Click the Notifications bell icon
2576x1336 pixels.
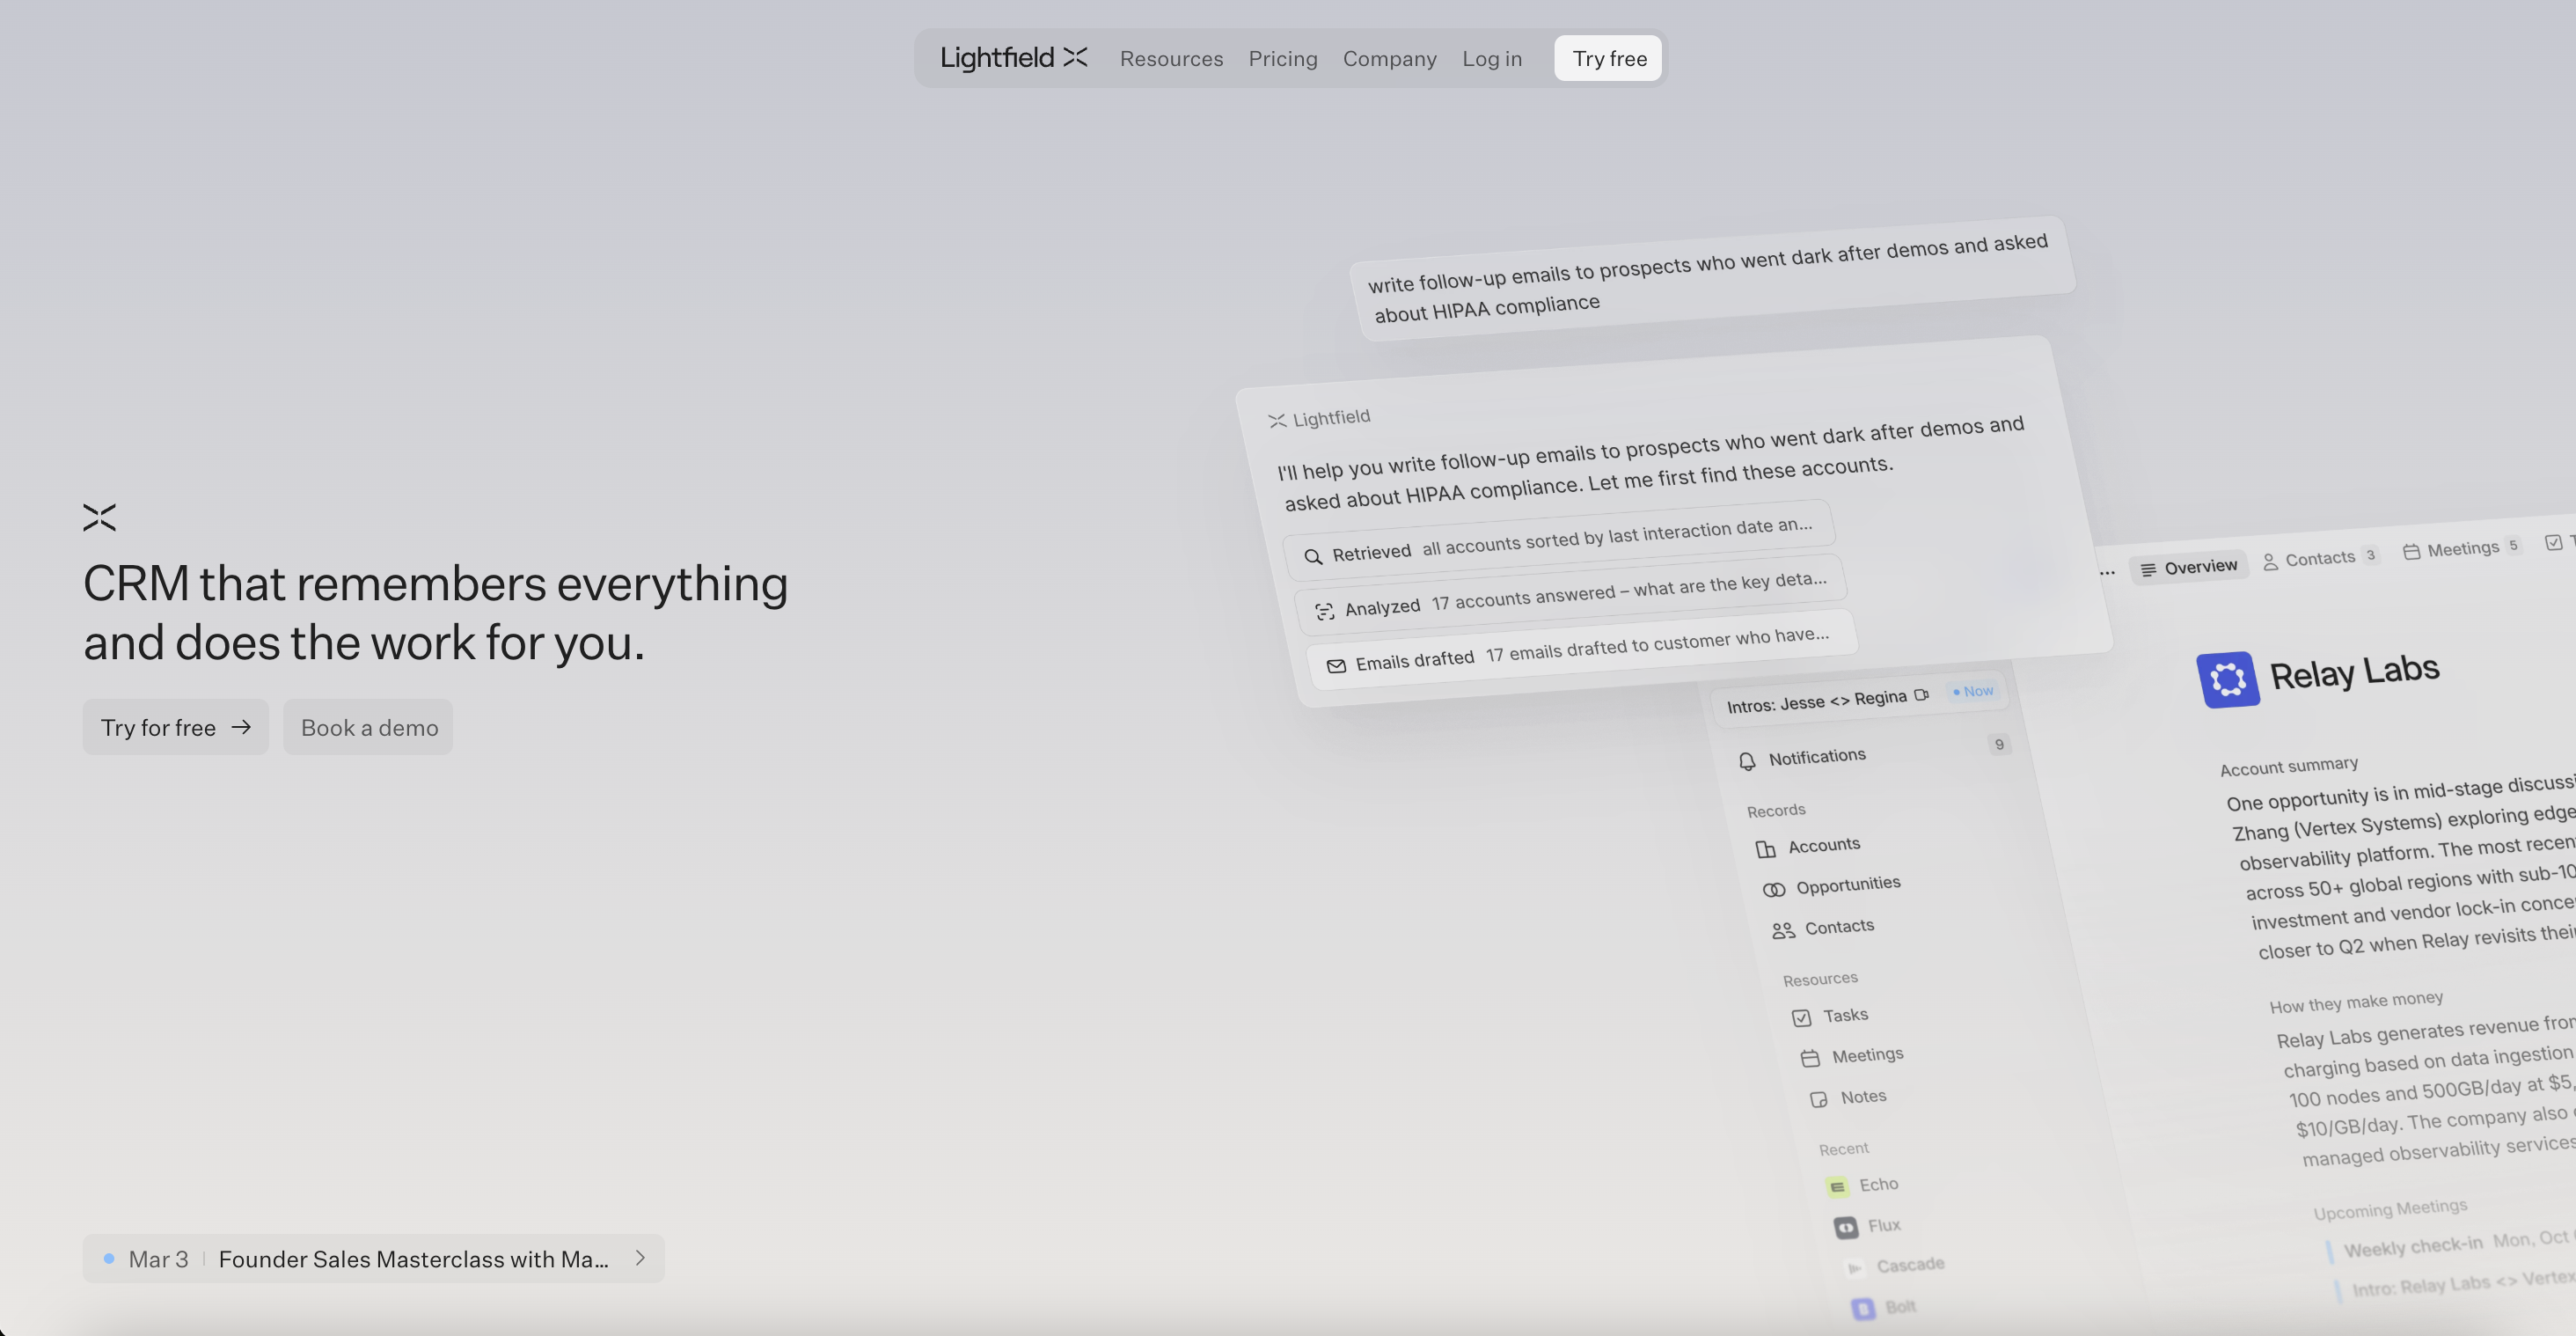[1747, 761]
